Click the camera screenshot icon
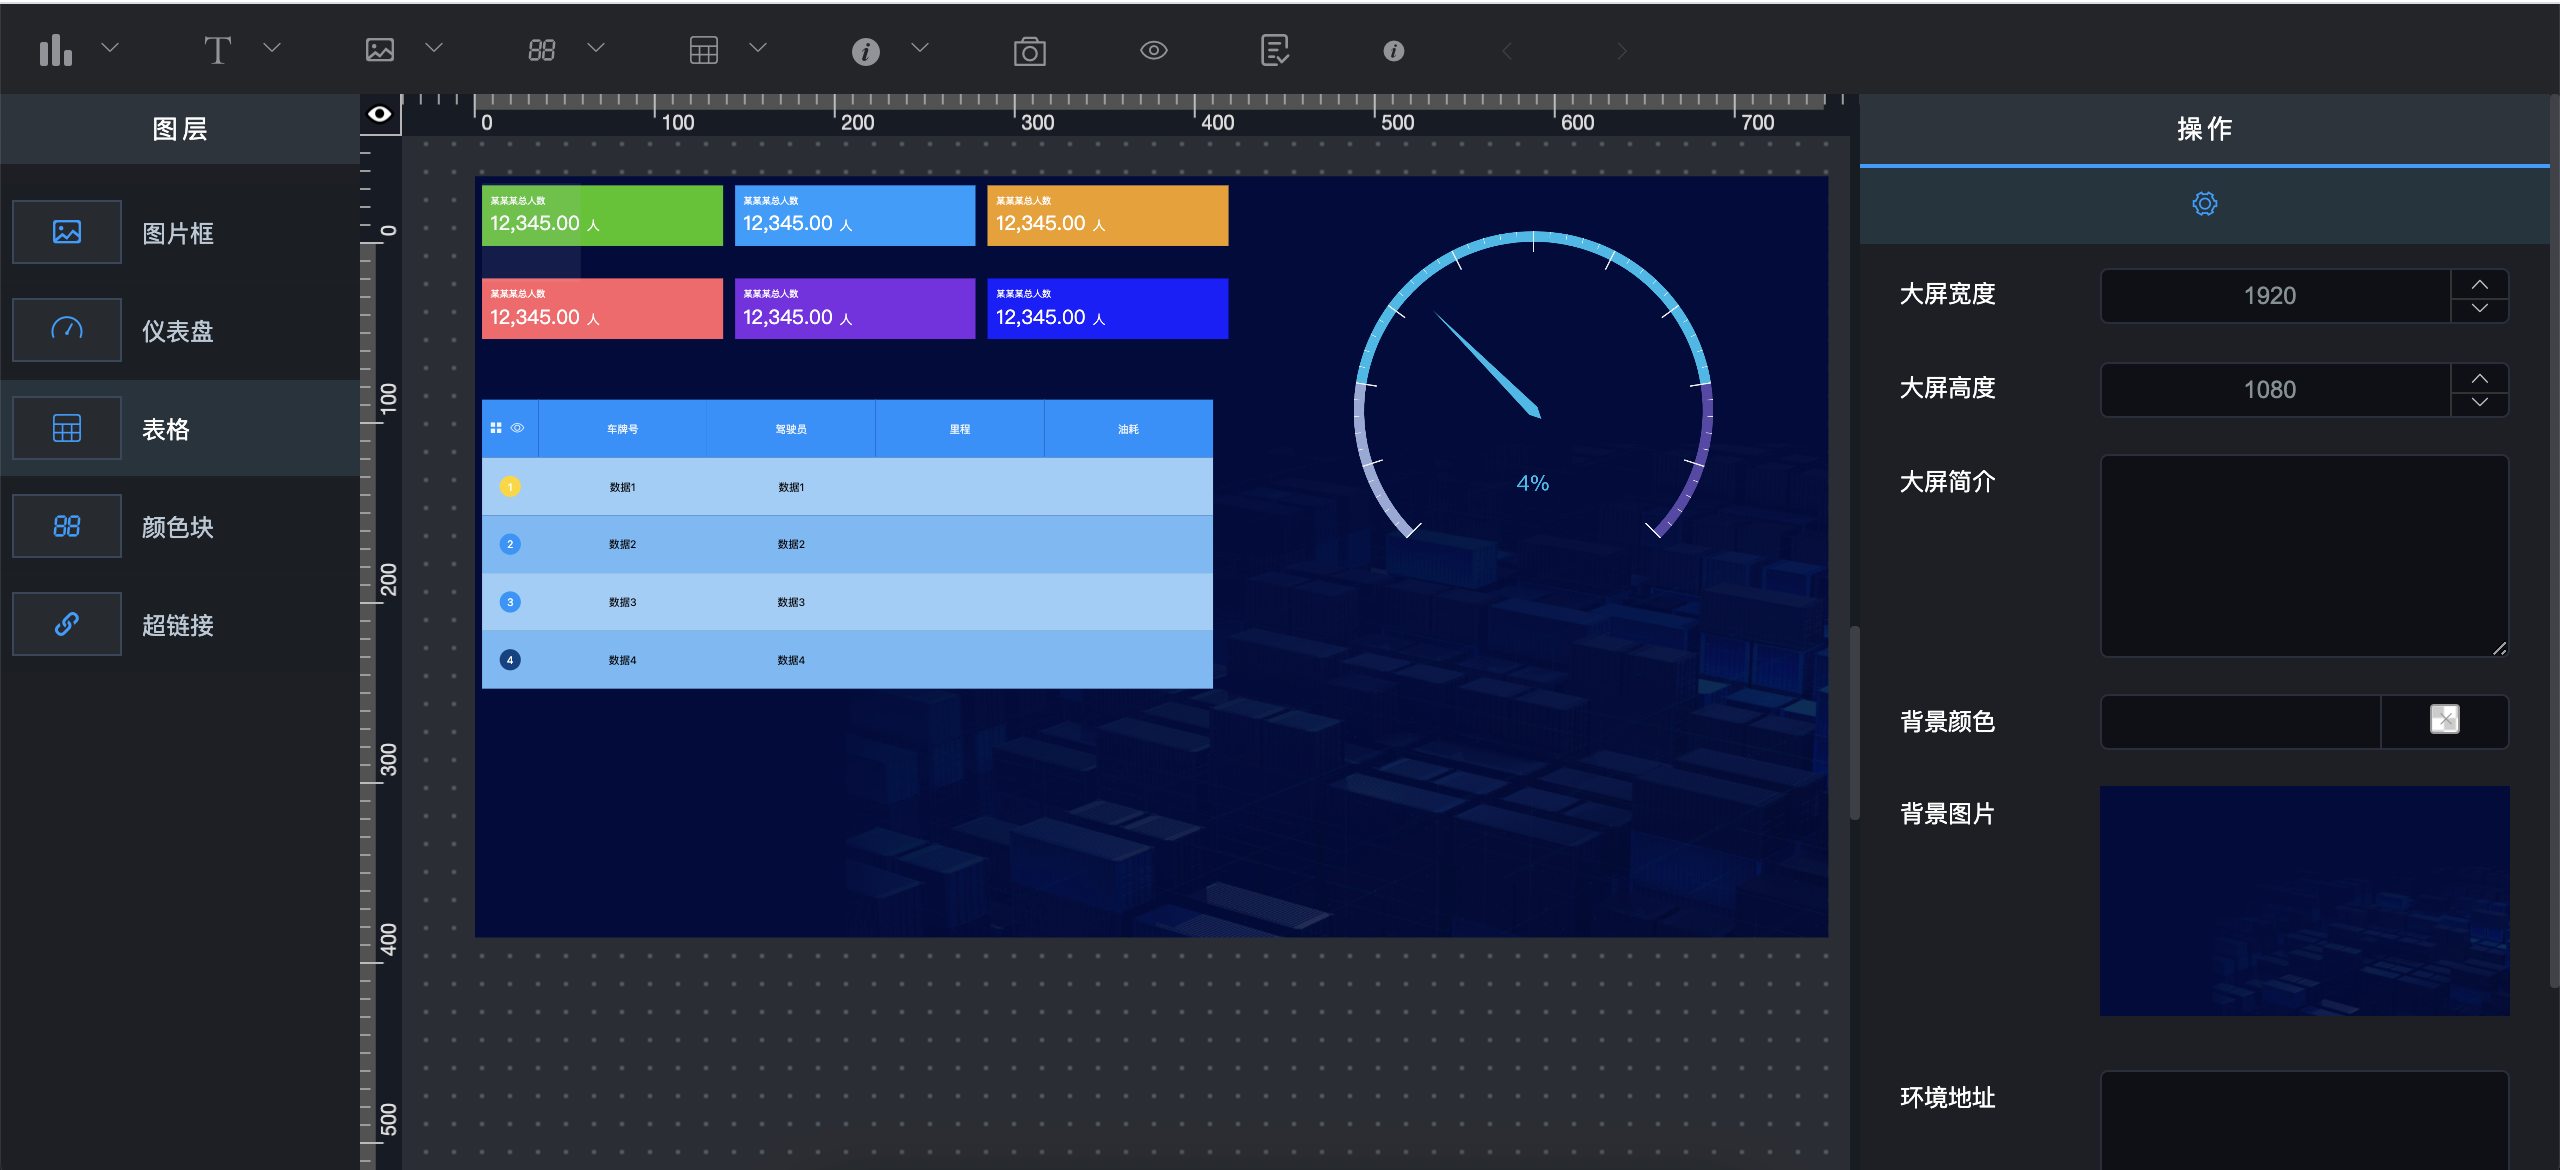The width and height of the screenshot is (2560, 1170). 1029,51
